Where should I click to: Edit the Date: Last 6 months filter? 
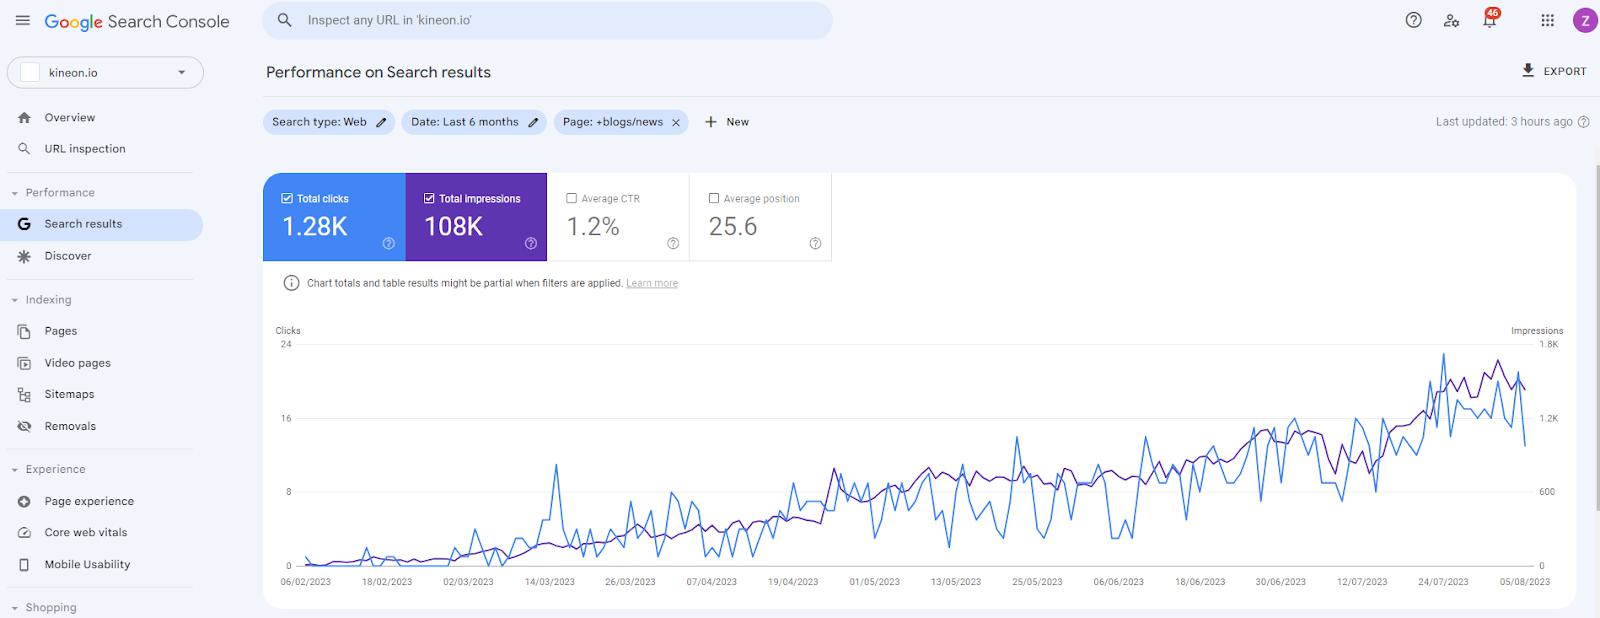pyautogui.click(x=533, y=122)
